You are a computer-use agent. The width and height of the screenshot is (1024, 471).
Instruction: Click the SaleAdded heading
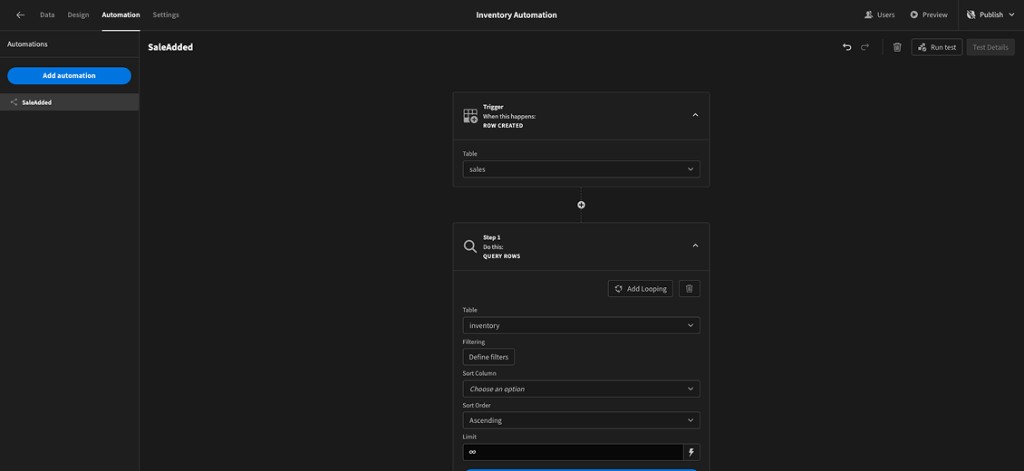point(170,47)
